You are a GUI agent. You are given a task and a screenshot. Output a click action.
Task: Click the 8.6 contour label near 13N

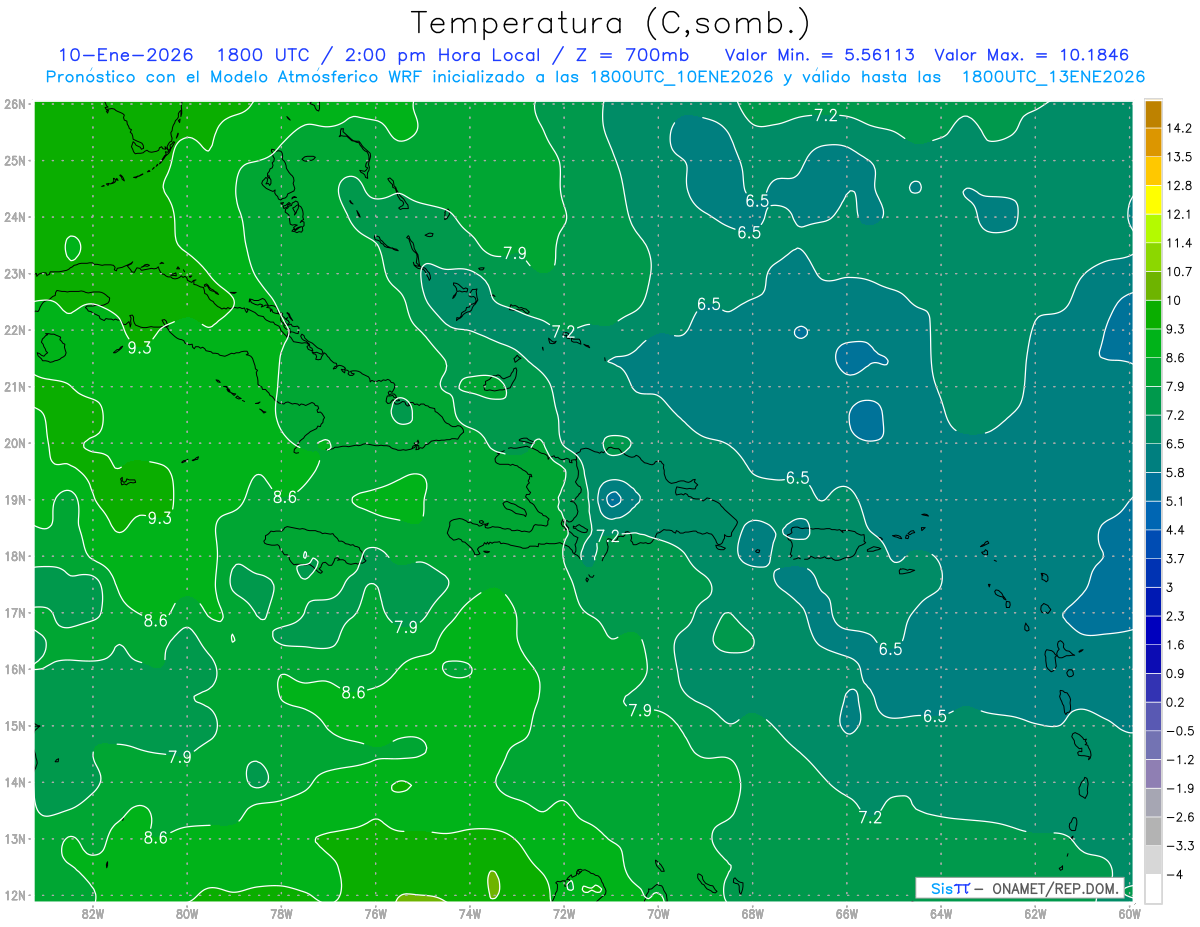tap(155, 837)
